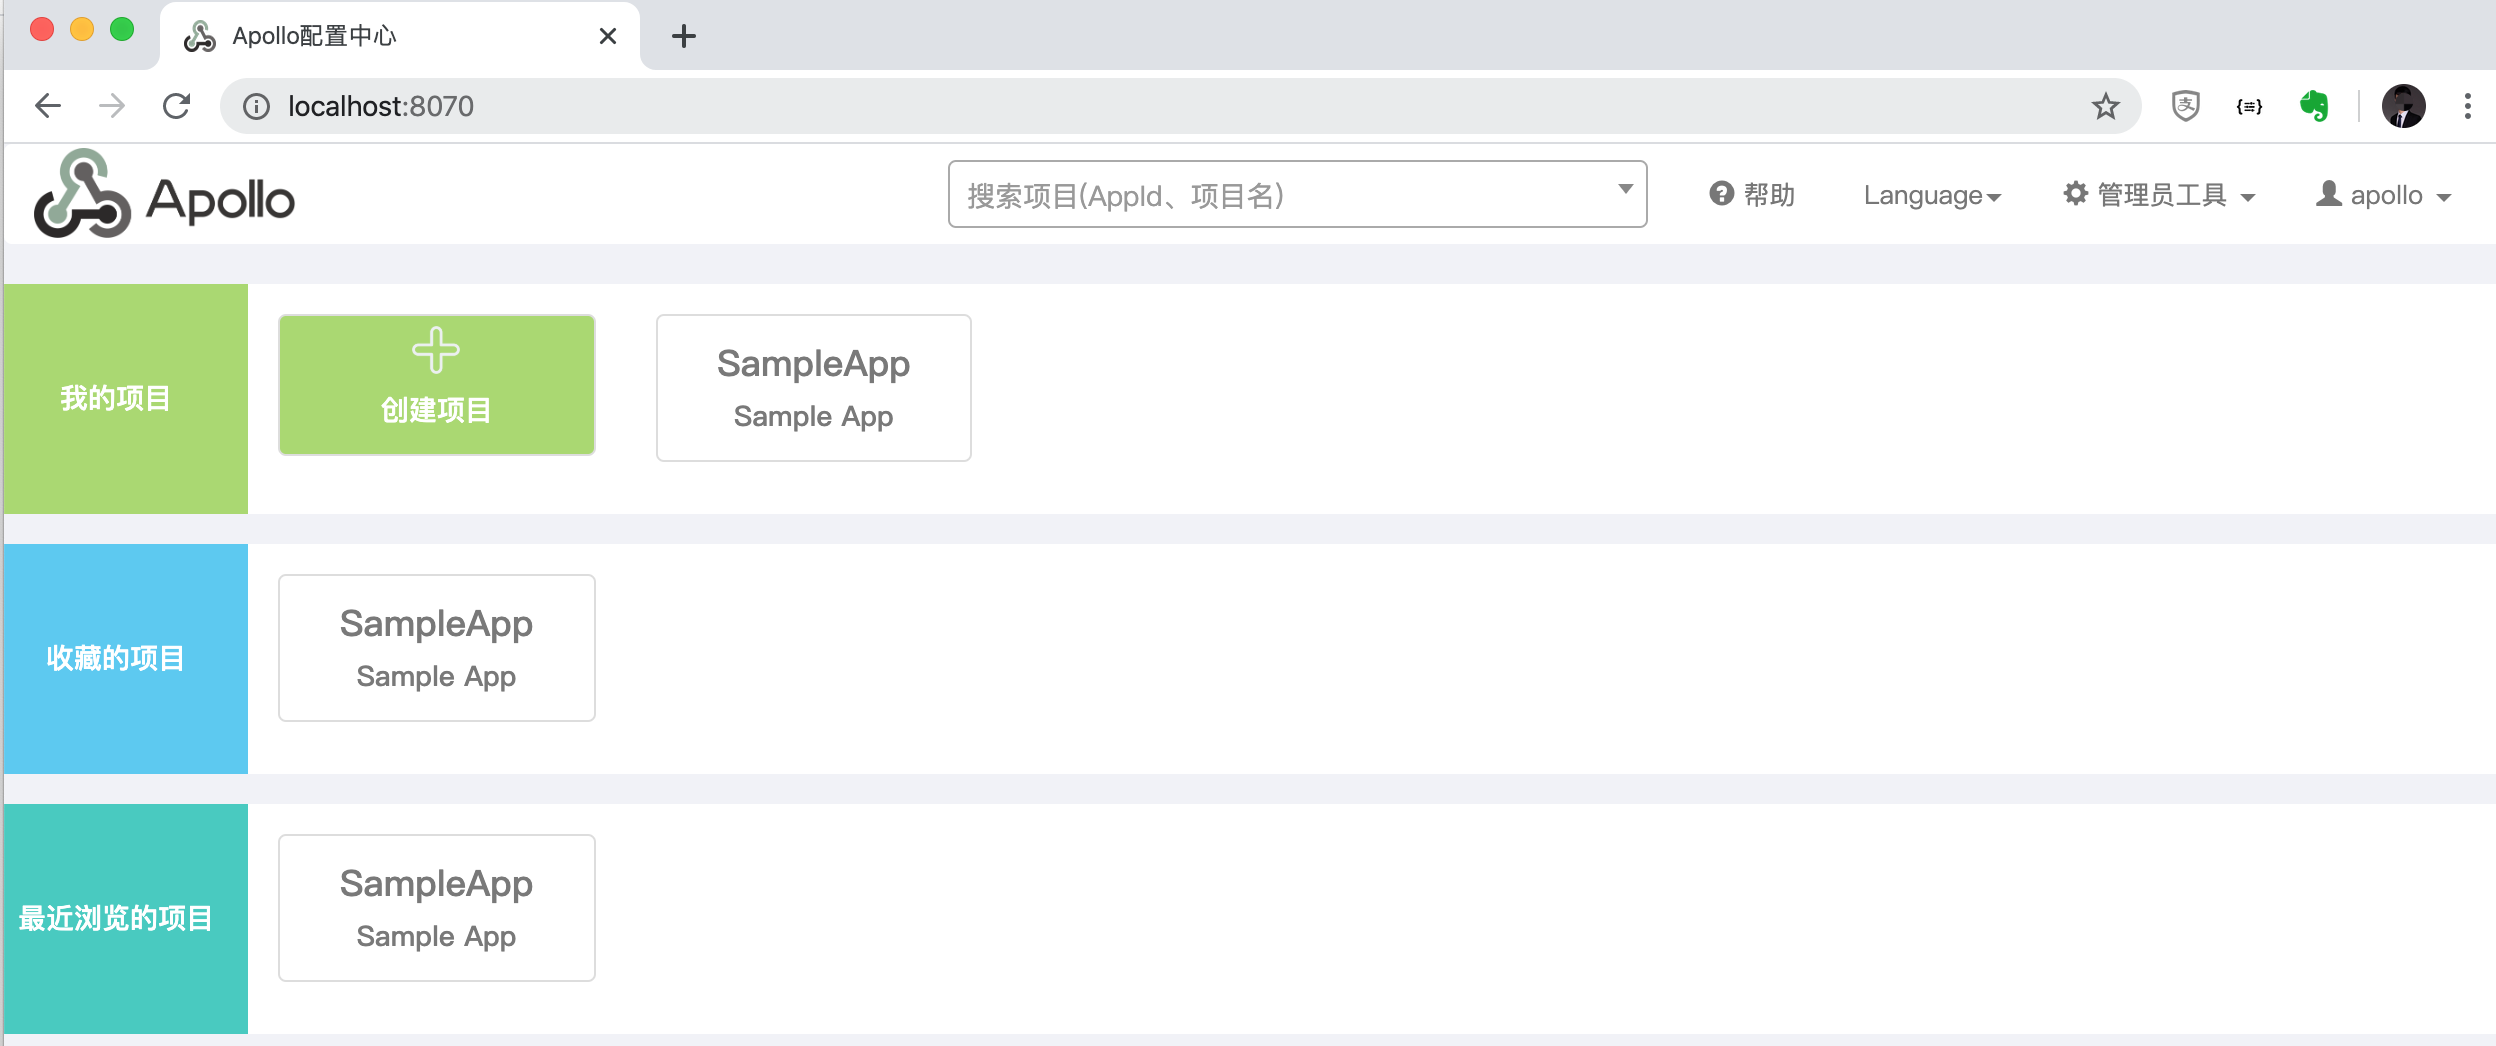Bookmark page with star icon
This screenshot has width=2496, height=1046.
click(x=2105, y=106)
